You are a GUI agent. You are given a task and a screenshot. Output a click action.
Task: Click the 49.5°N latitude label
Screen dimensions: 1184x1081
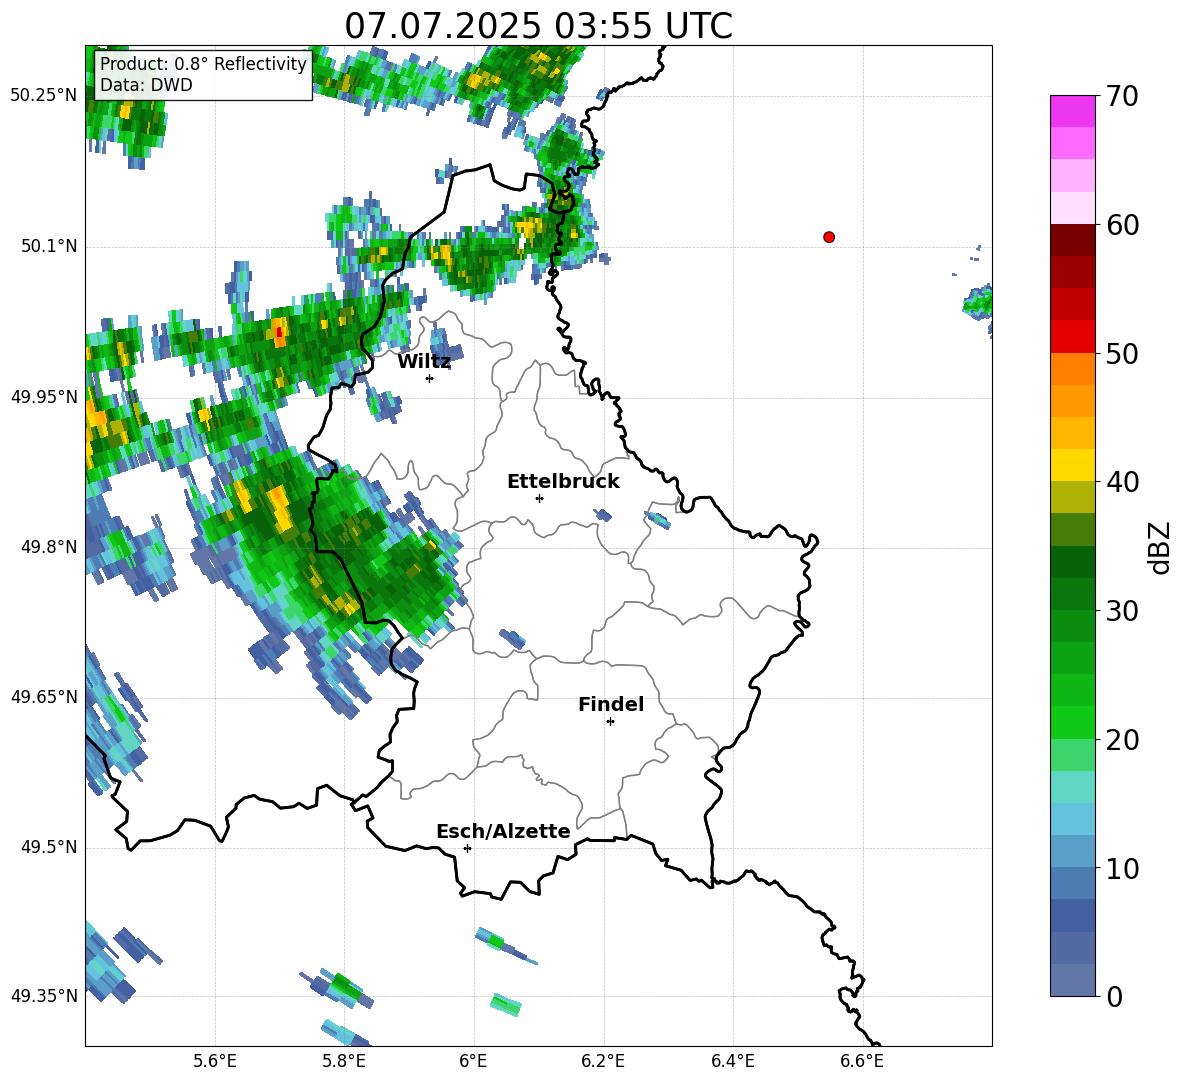tap(49, 848)
